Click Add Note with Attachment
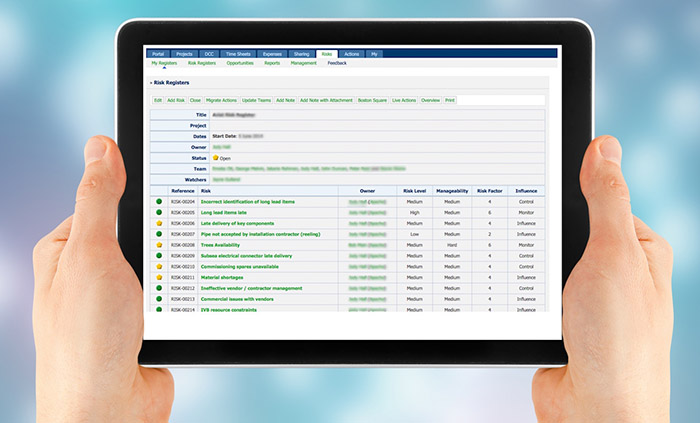The width and height of the screenshot is (700, 423). point(326,100)
